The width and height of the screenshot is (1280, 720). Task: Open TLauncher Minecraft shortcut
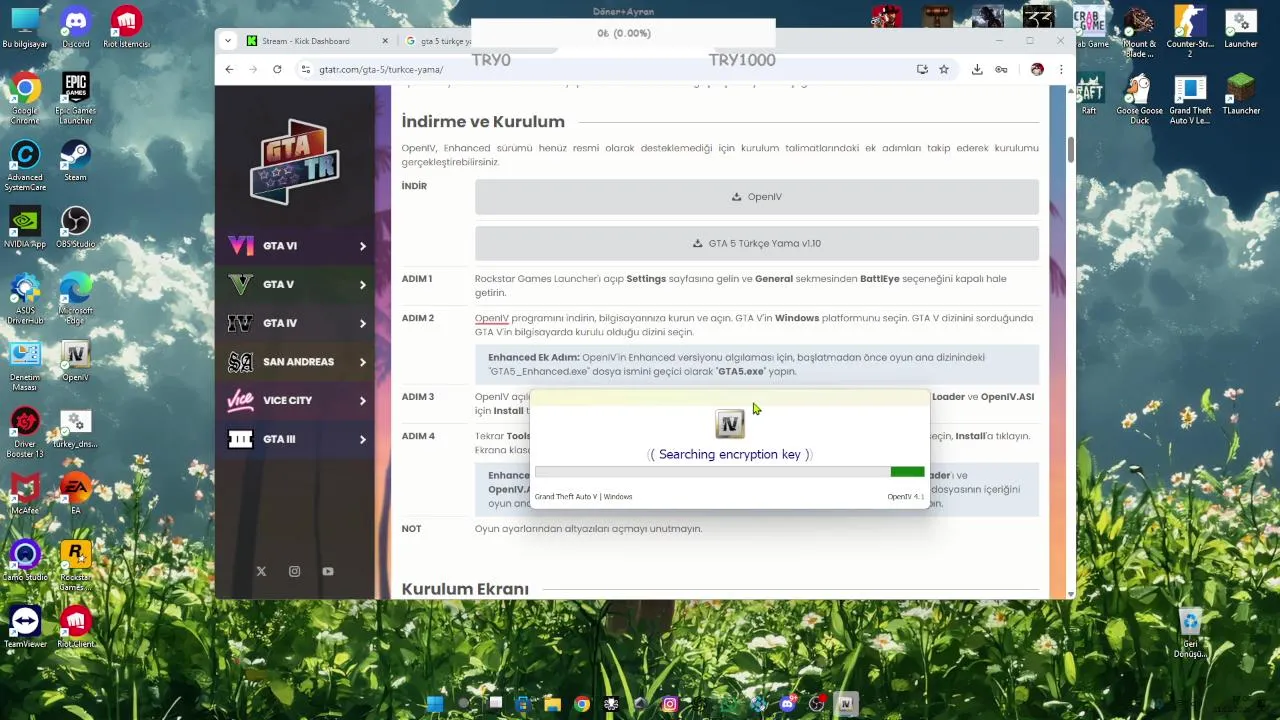(1241, 94)
